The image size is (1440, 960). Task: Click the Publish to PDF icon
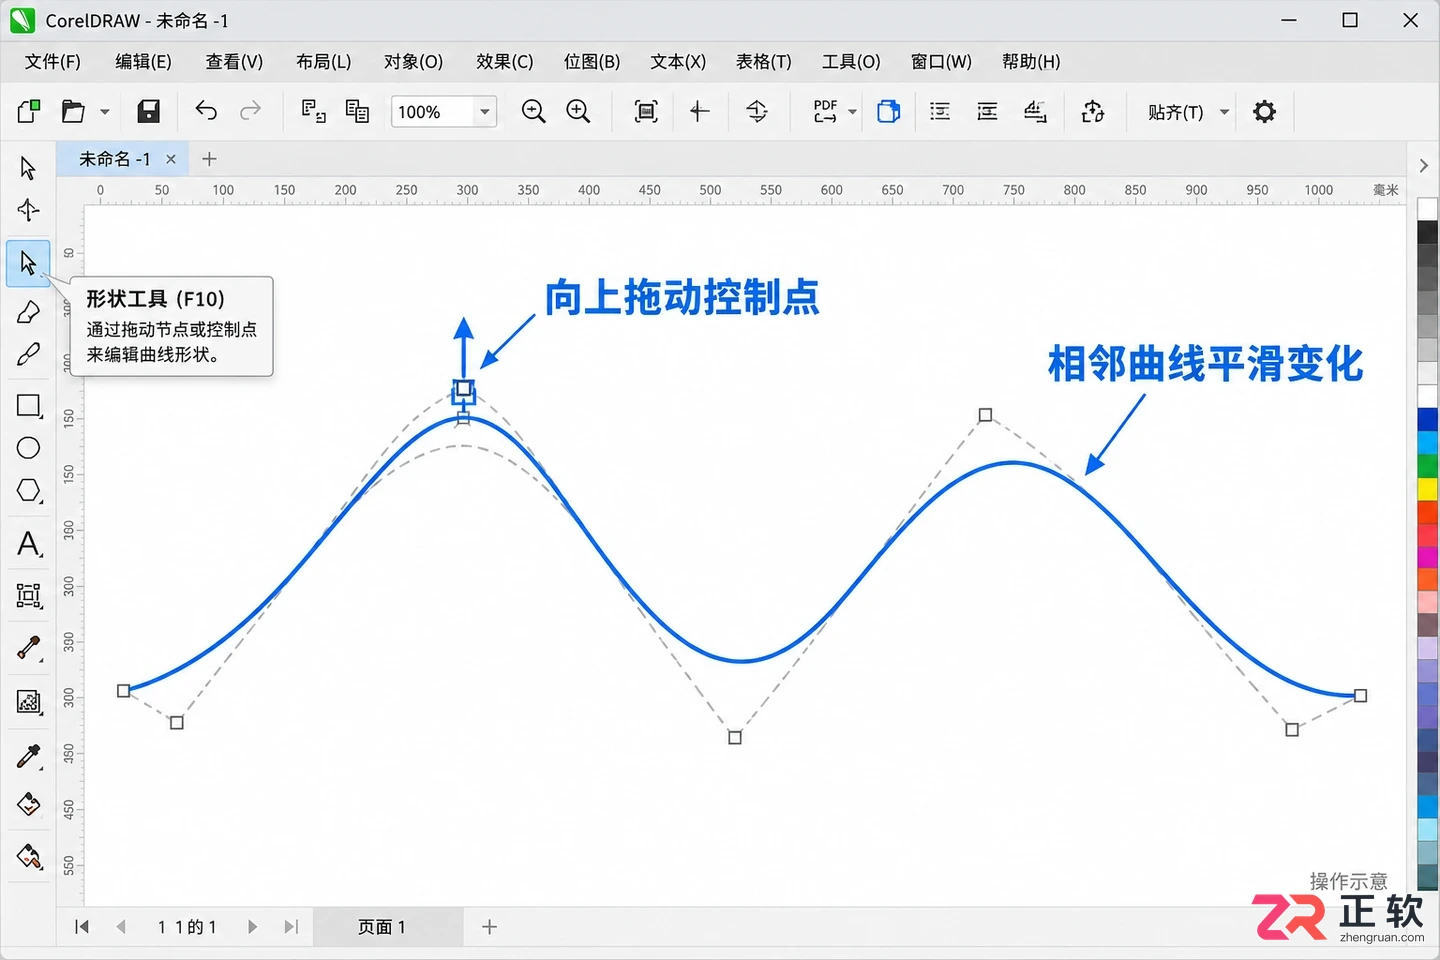coord(825,111)
